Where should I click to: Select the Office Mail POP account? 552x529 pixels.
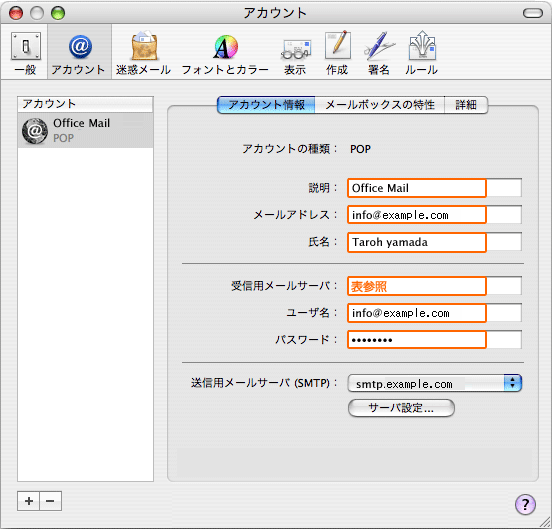point(85,130)
